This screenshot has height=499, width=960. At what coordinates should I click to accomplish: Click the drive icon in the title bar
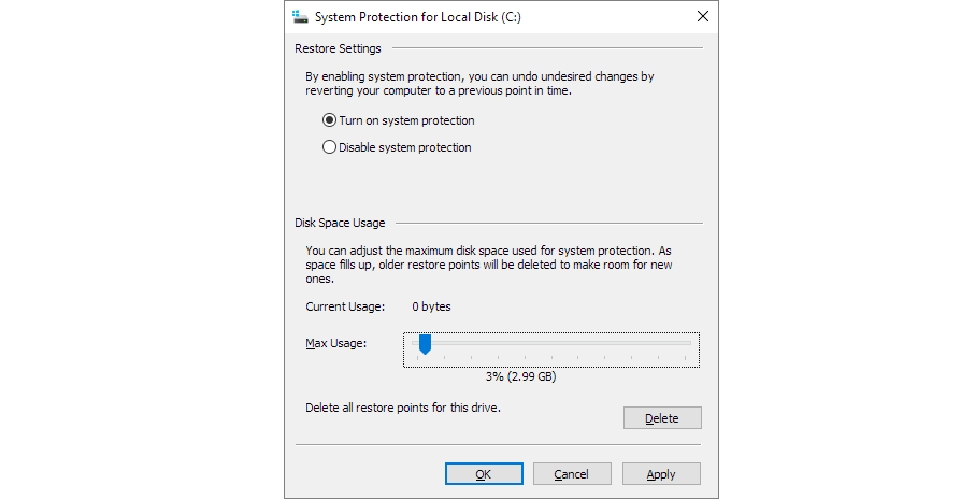(x=299, y=17)
